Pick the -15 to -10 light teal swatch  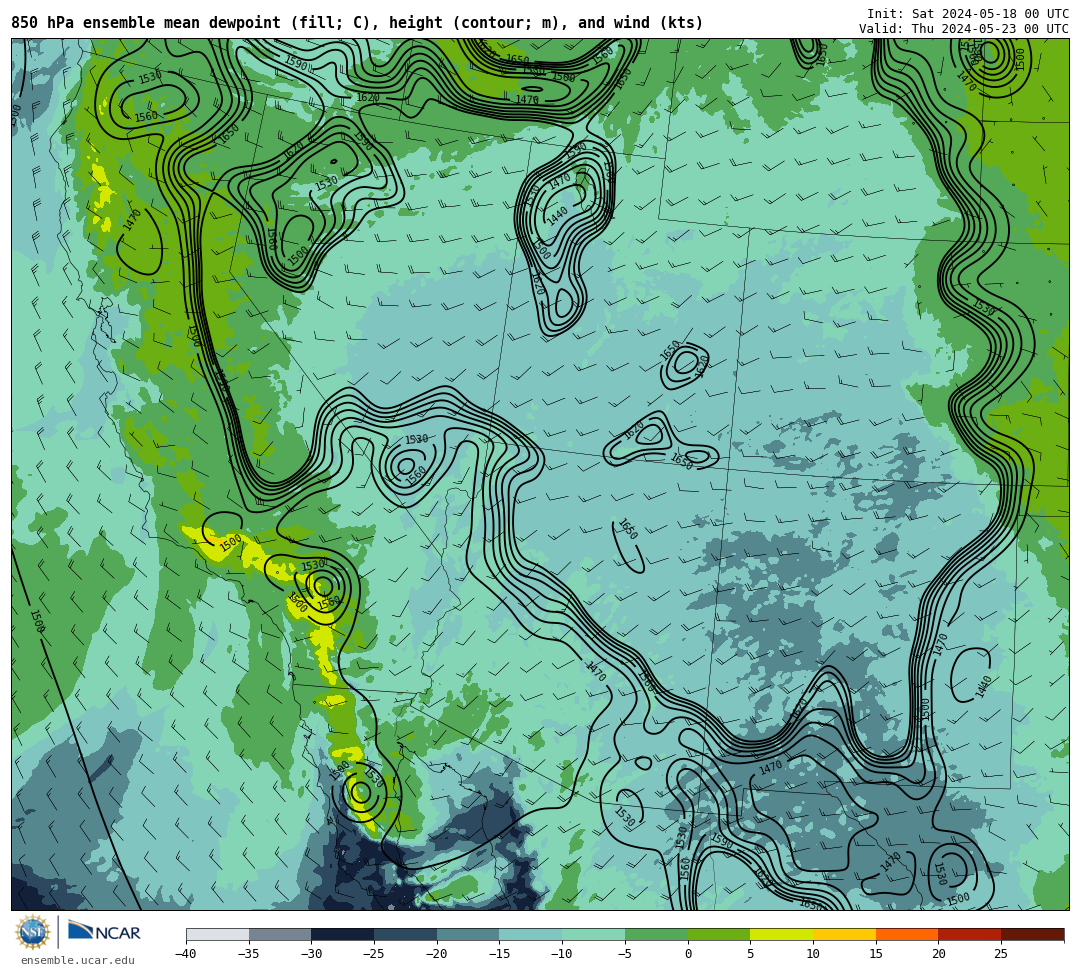pos(531,934)
